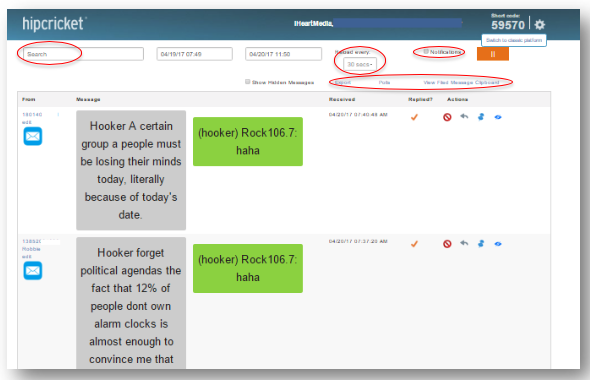Click blue pin icon on 07:37:20 AM row
The image size is (590, 380).
click(481, 244)
